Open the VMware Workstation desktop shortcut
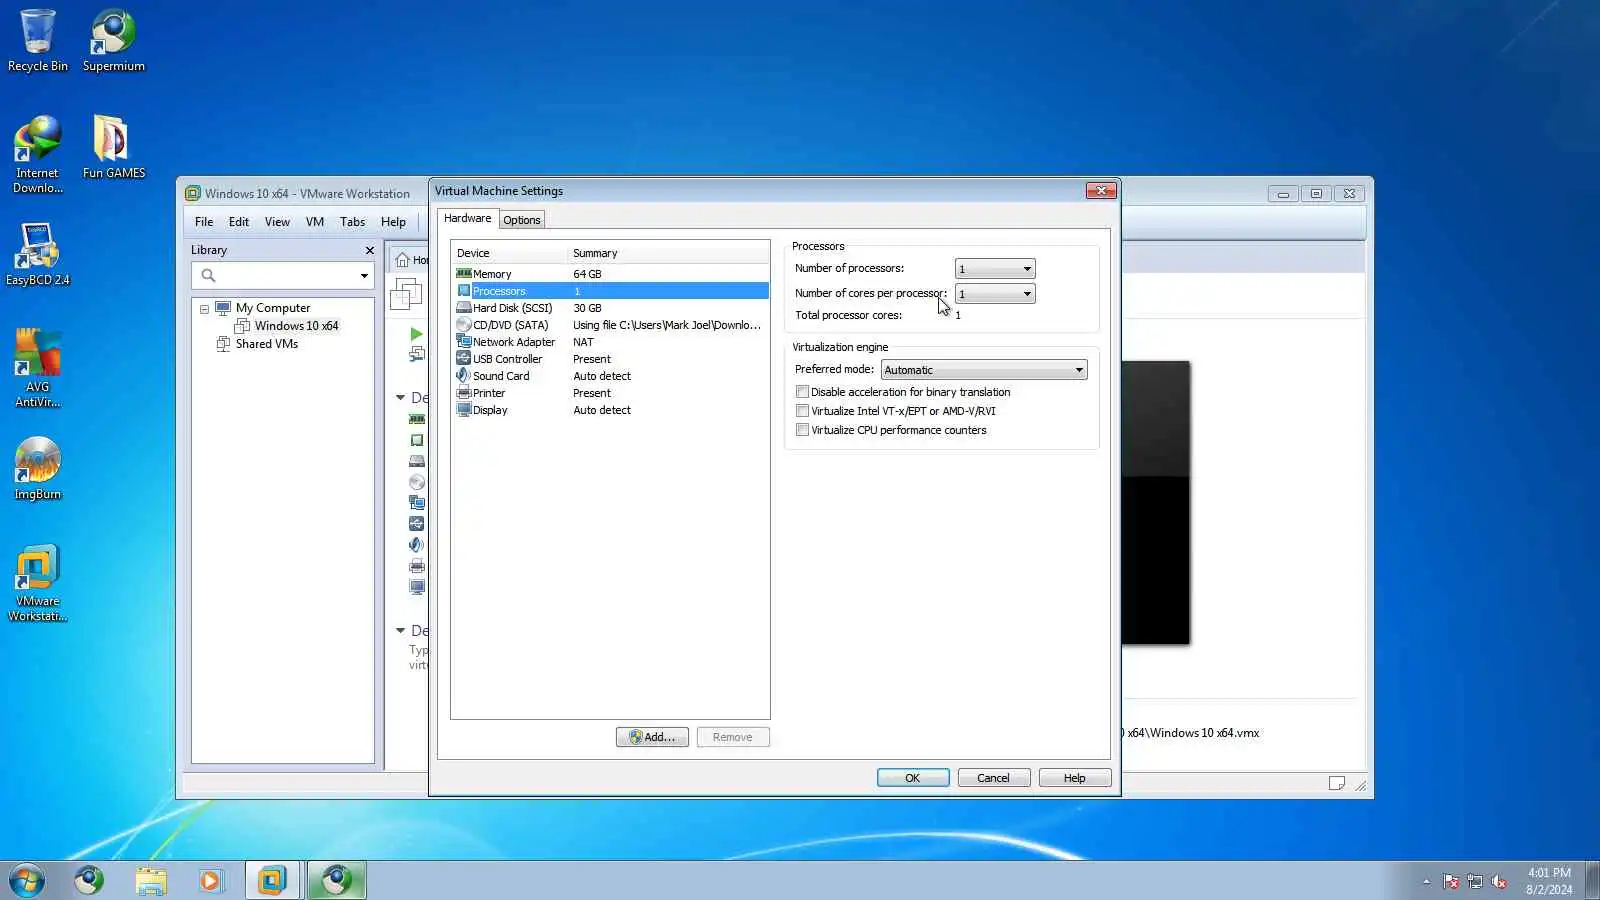1600x900 pixels. pos(38,583)
